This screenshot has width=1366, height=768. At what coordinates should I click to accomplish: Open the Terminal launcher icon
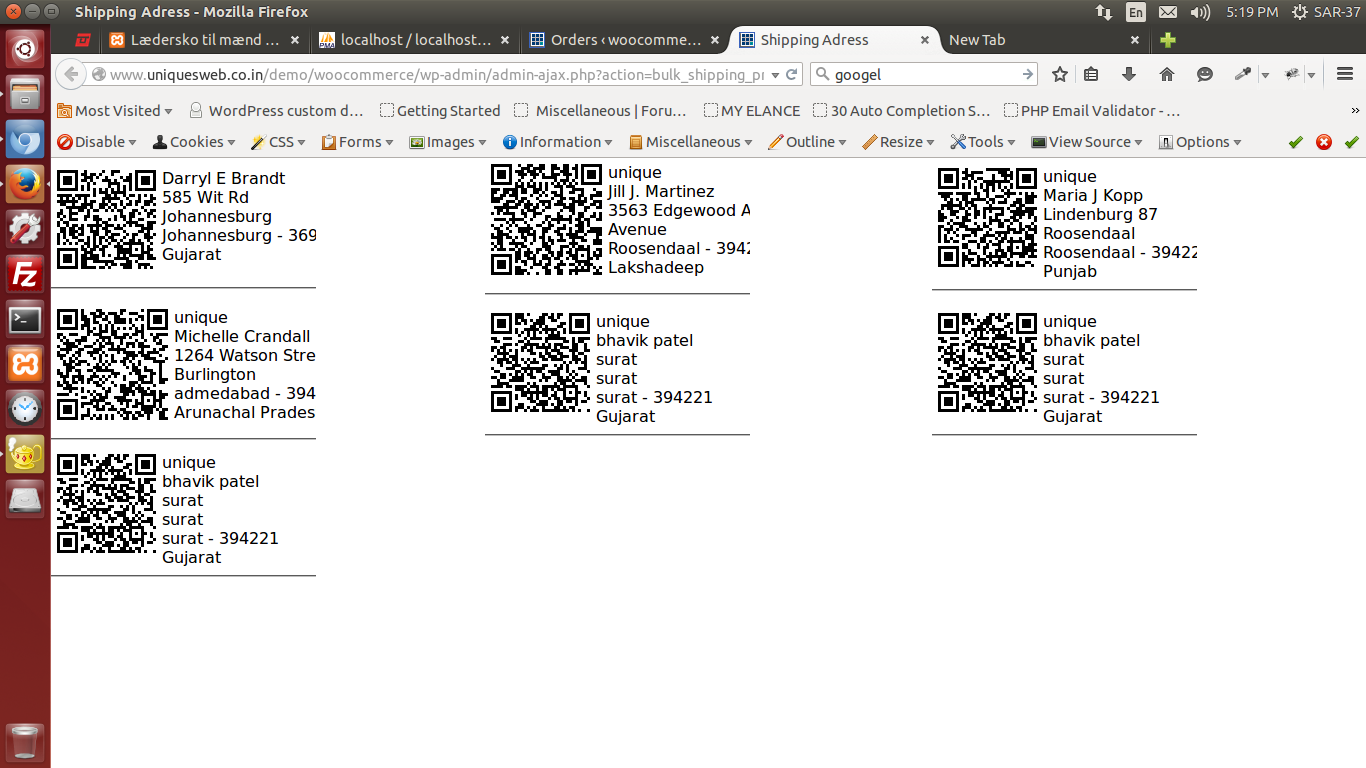(25, 319)
